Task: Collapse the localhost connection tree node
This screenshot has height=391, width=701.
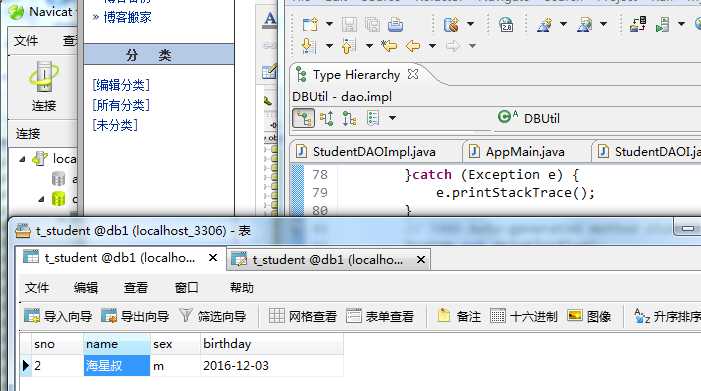Action: click(22, 159)
